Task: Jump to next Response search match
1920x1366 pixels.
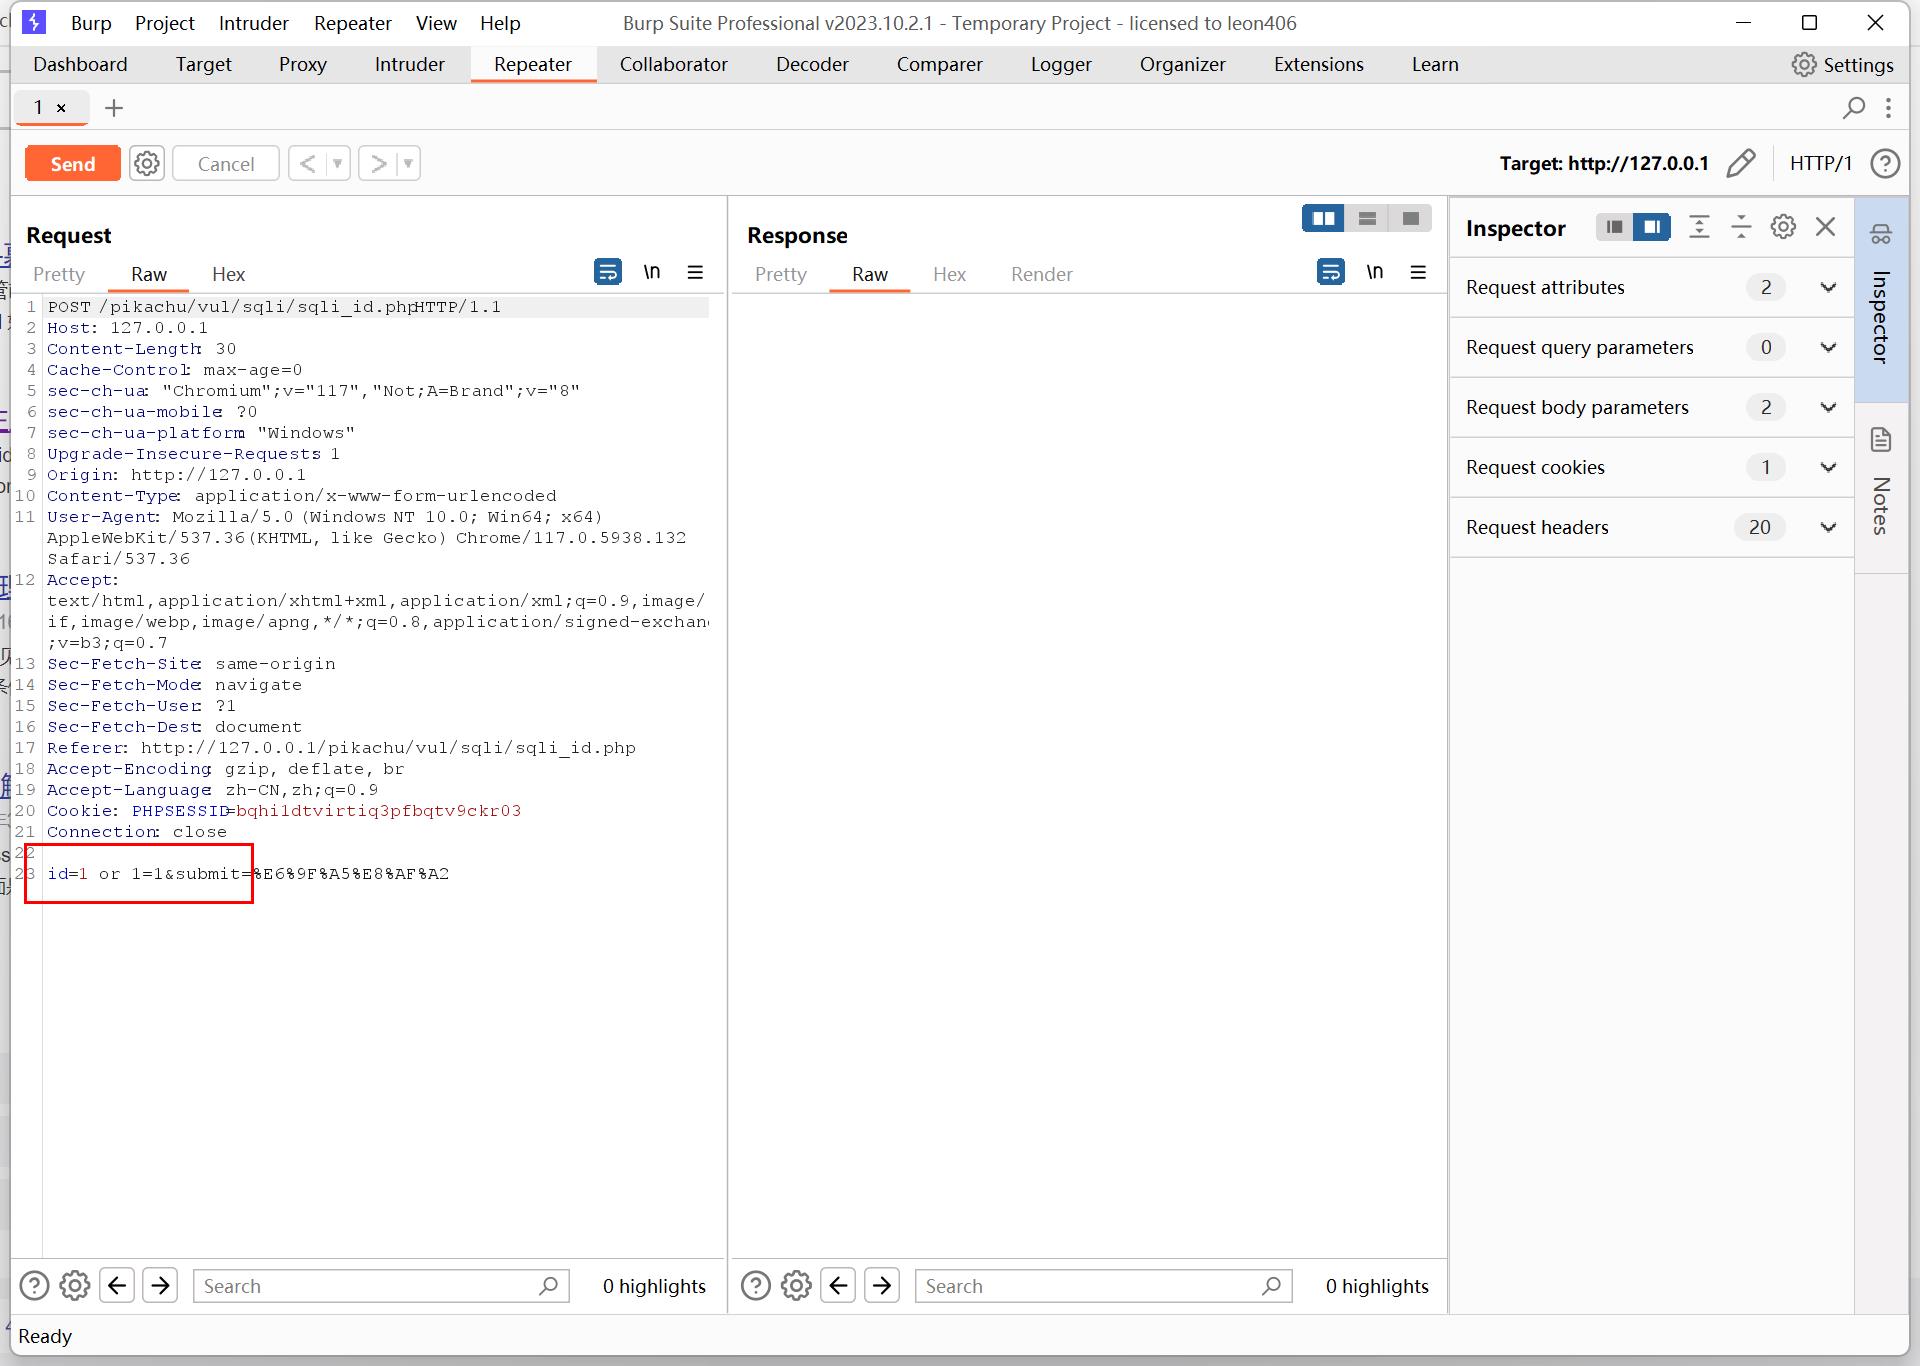Action: (x=882, y=1286)
